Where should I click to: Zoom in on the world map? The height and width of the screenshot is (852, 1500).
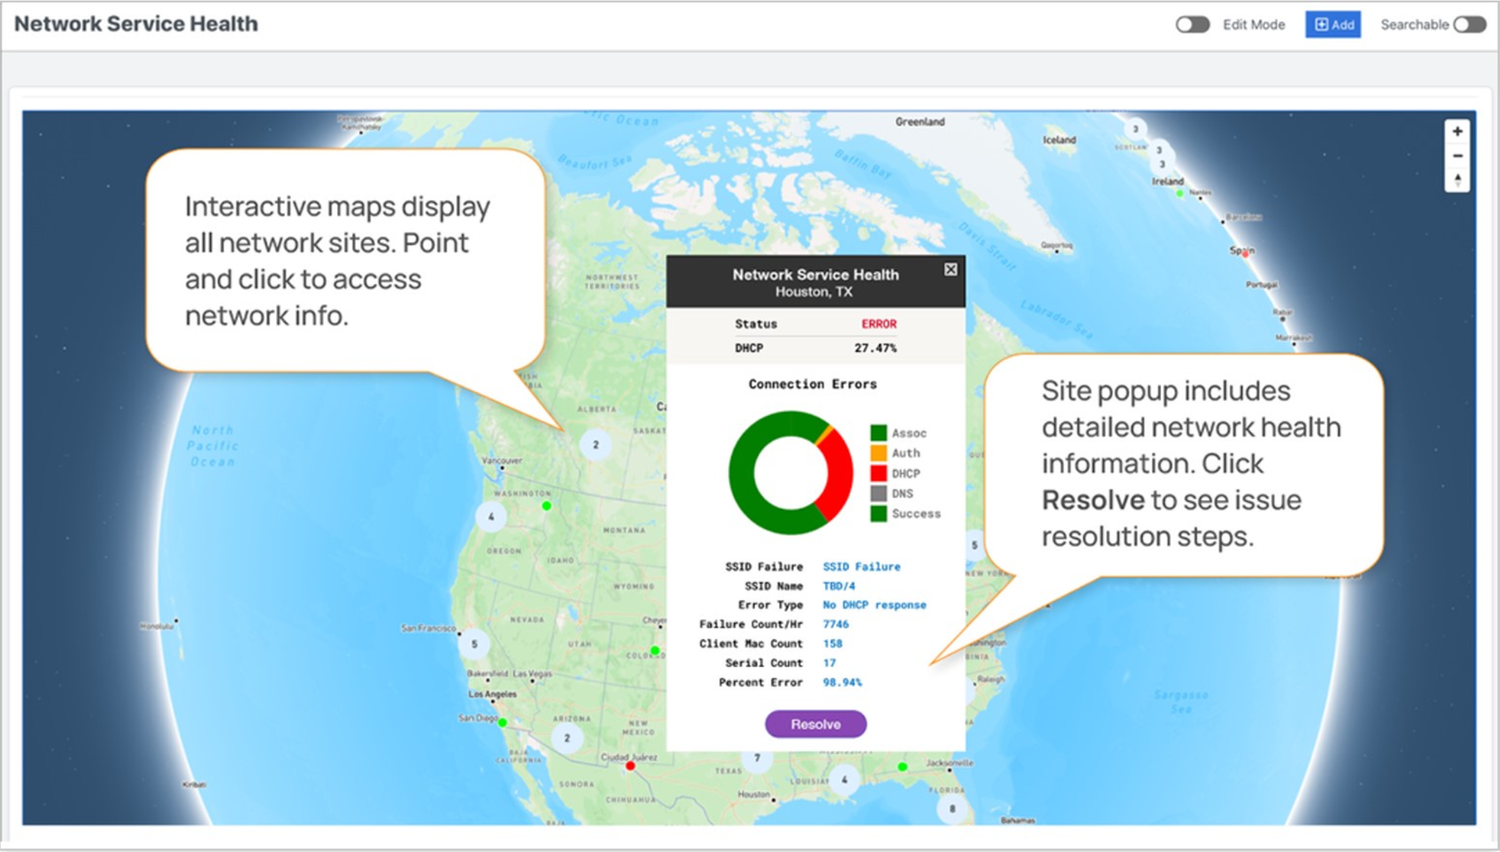point(1458,131)
